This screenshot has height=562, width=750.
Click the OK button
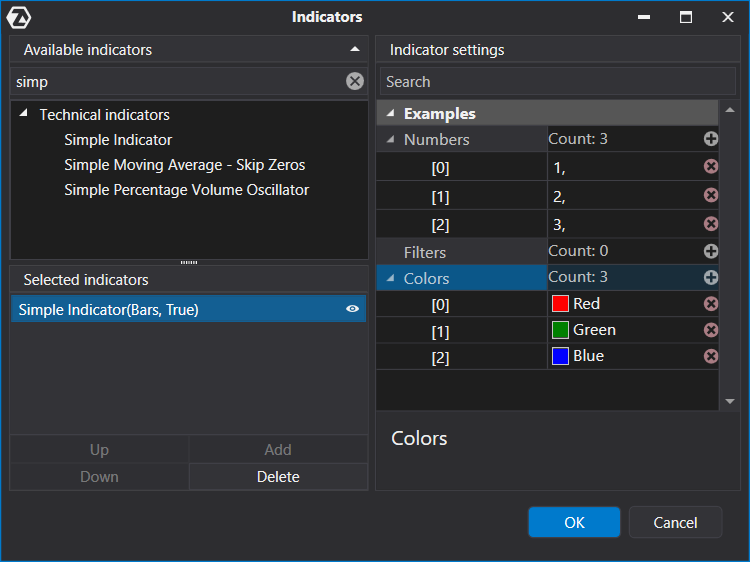(x=574, y=522)
